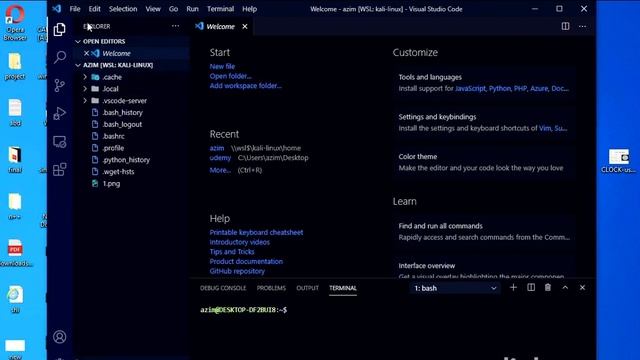Click the Color theme customize button
640x360 pixels.
(x=484, y=162)
